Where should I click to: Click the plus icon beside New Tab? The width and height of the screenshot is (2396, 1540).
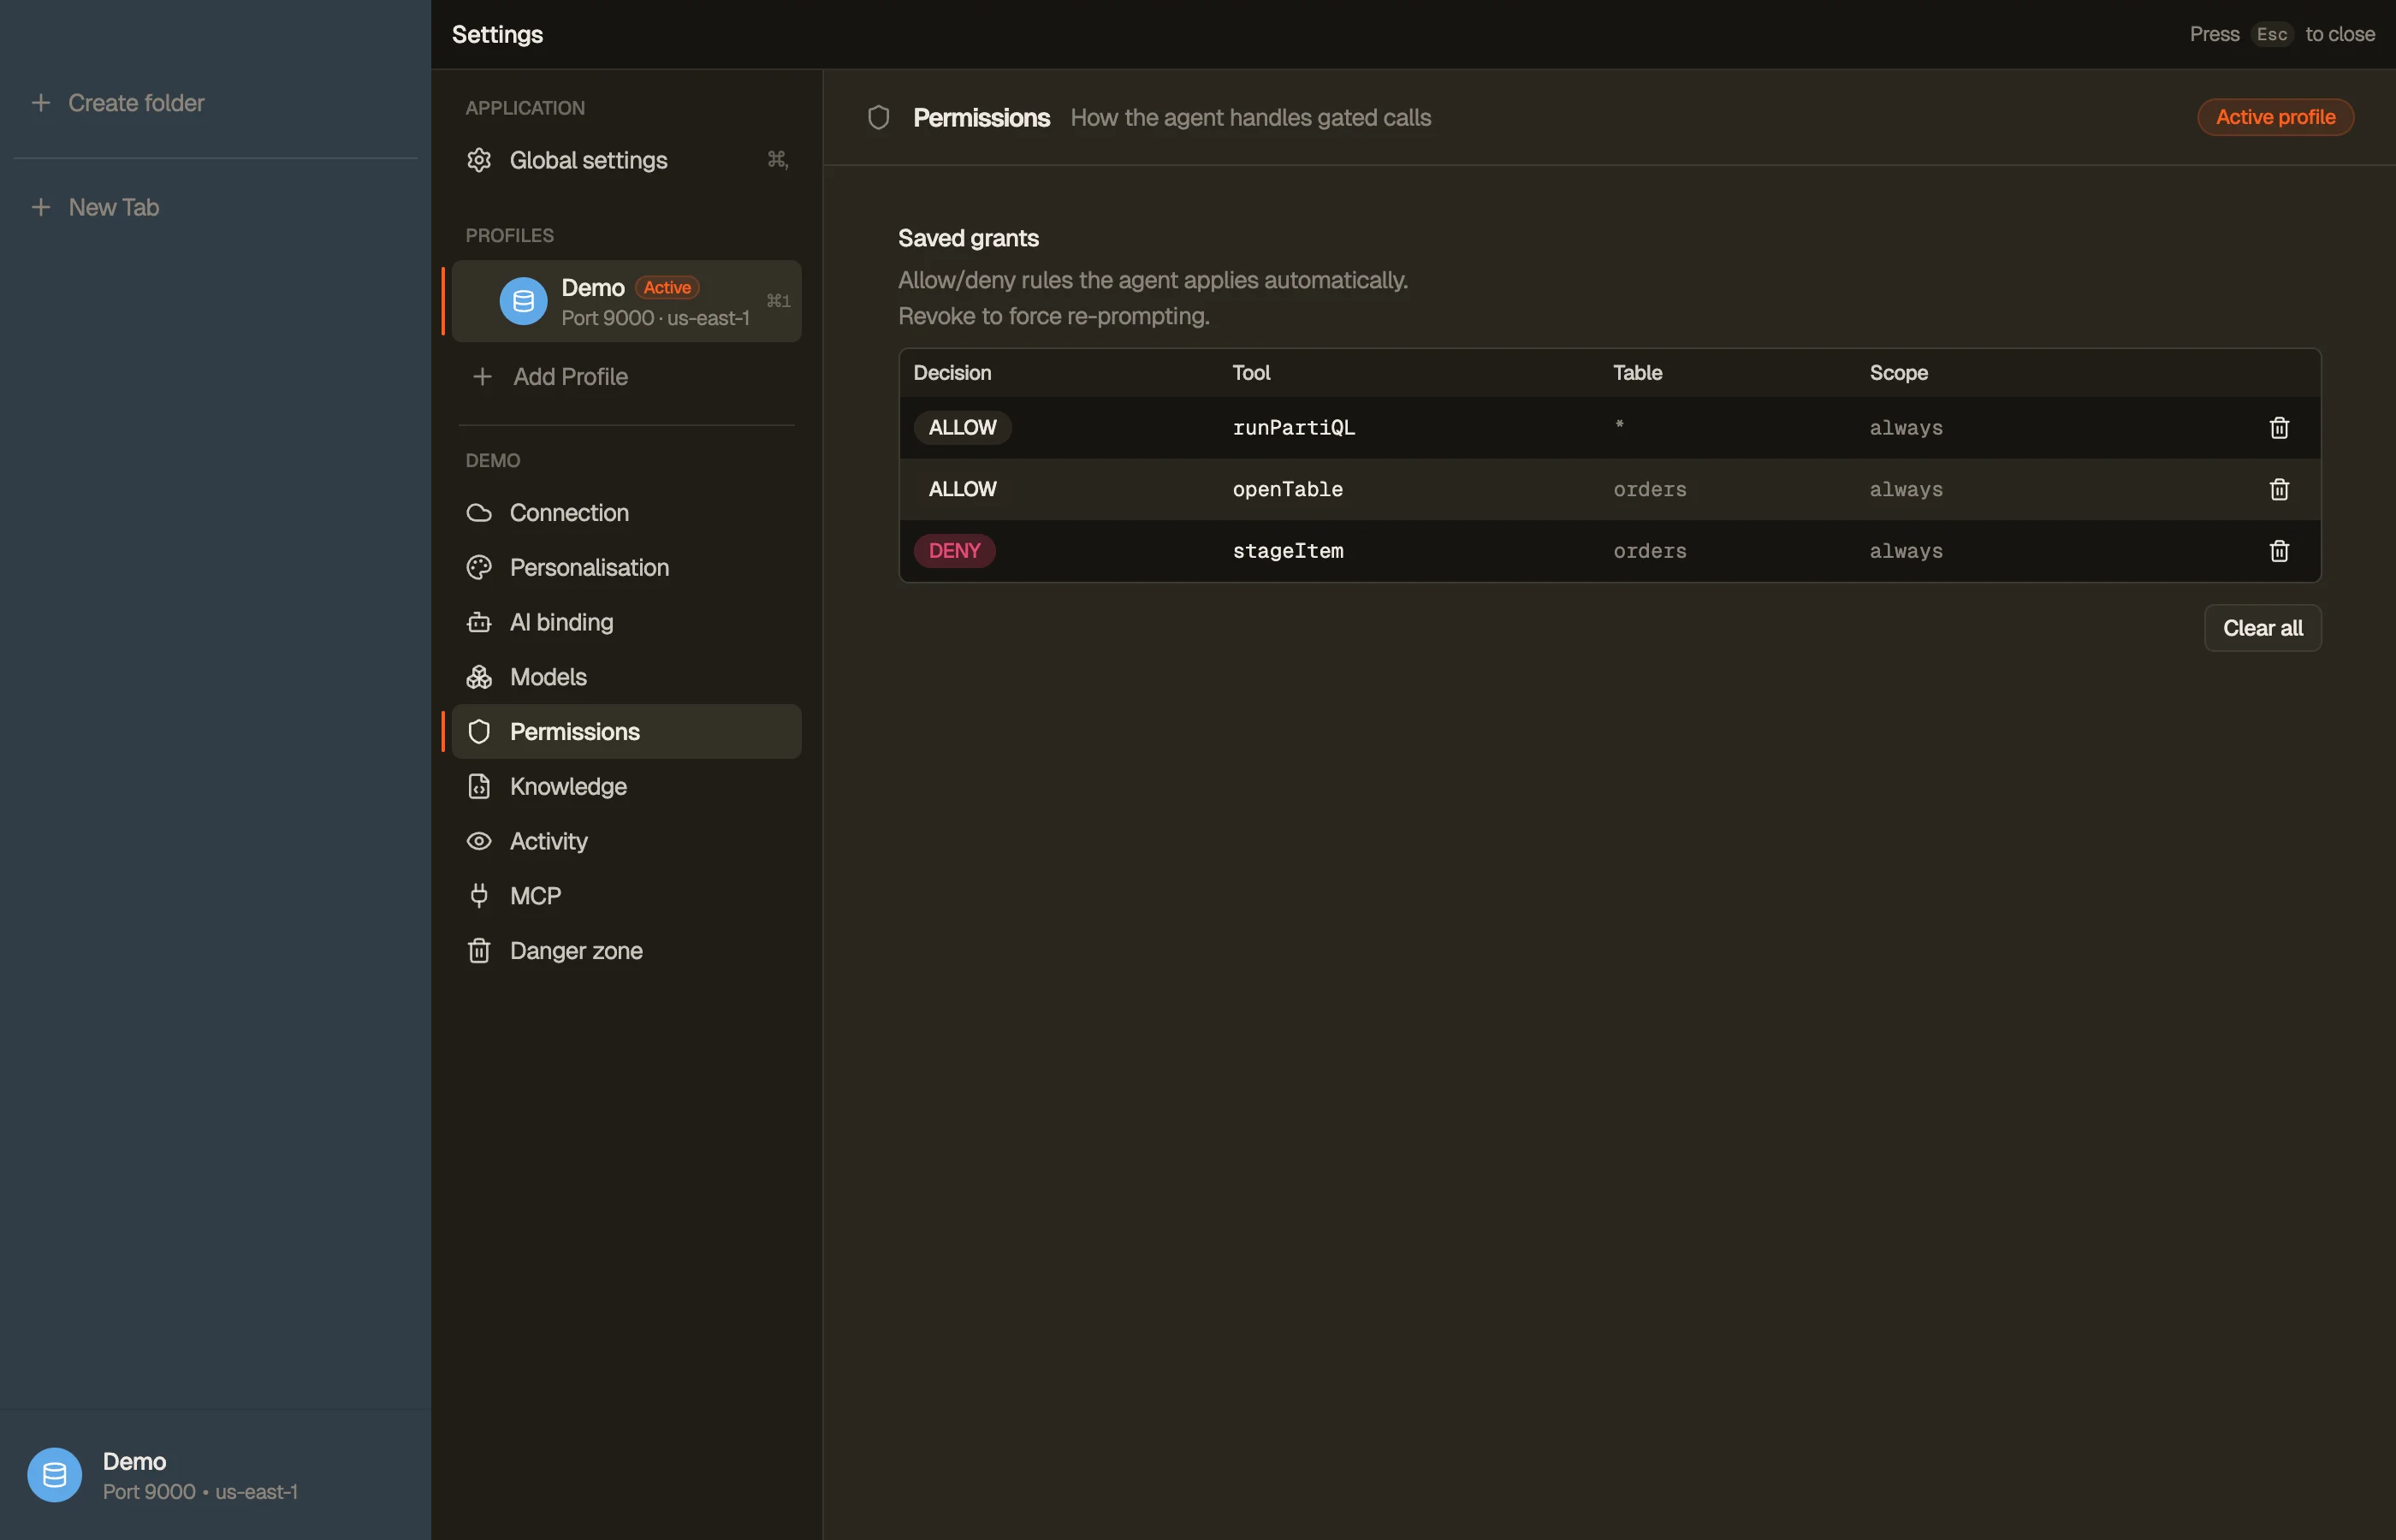click(x=41, y=207)
